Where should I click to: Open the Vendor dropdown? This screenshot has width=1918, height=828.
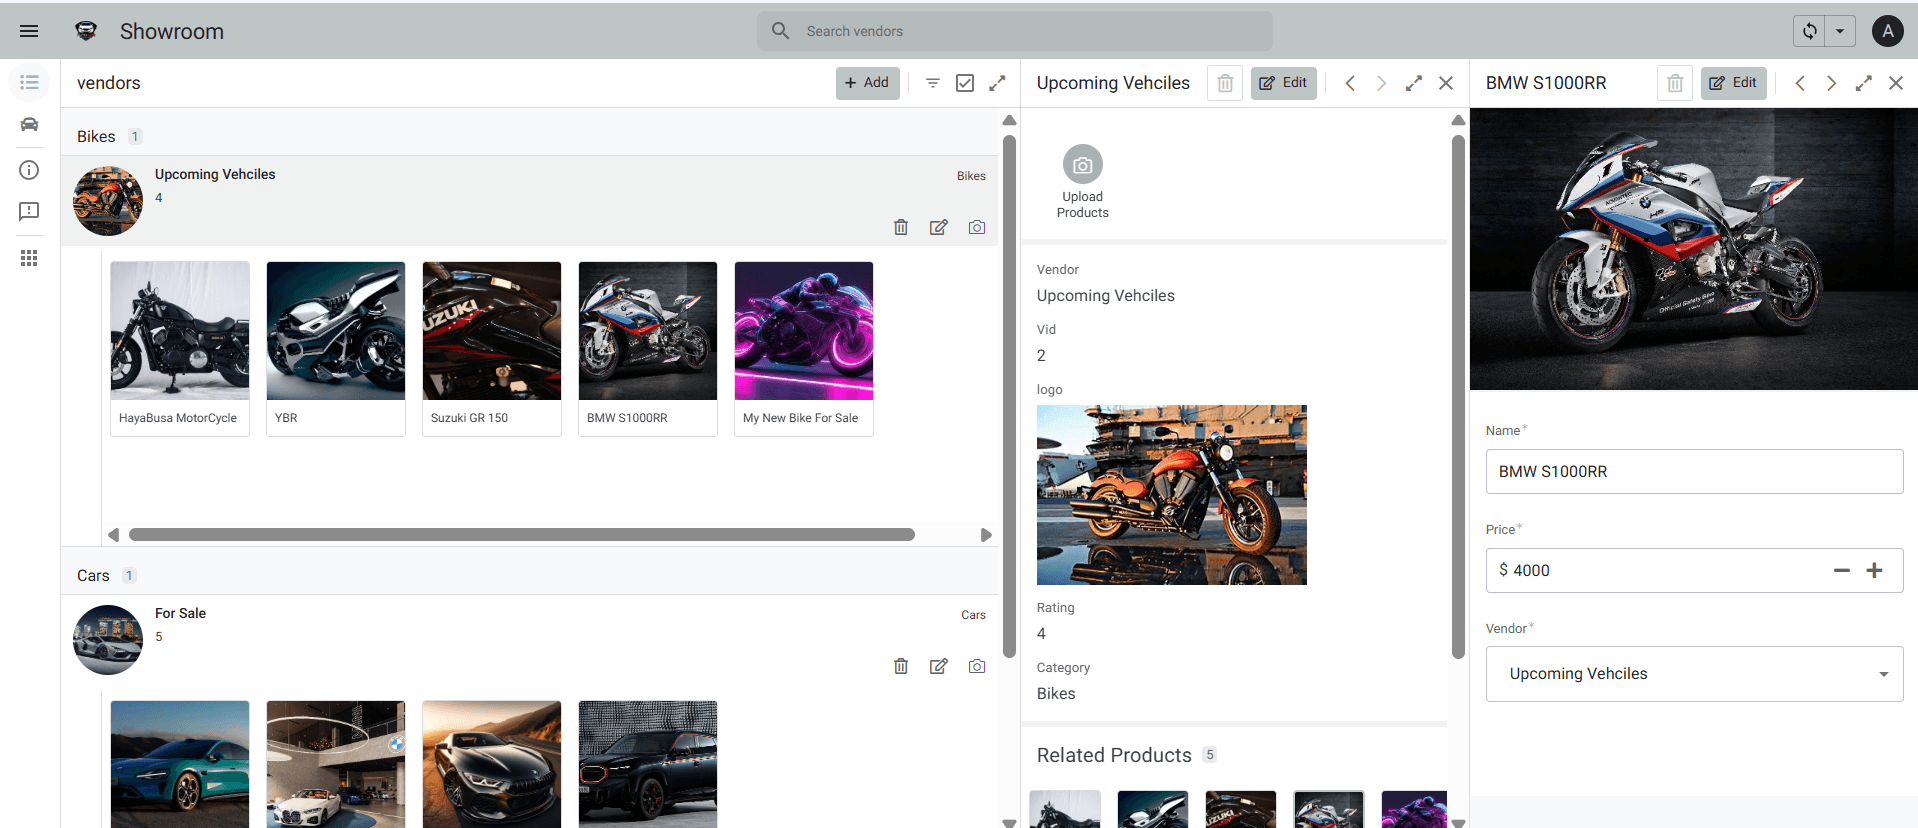tap(1694, 674)
